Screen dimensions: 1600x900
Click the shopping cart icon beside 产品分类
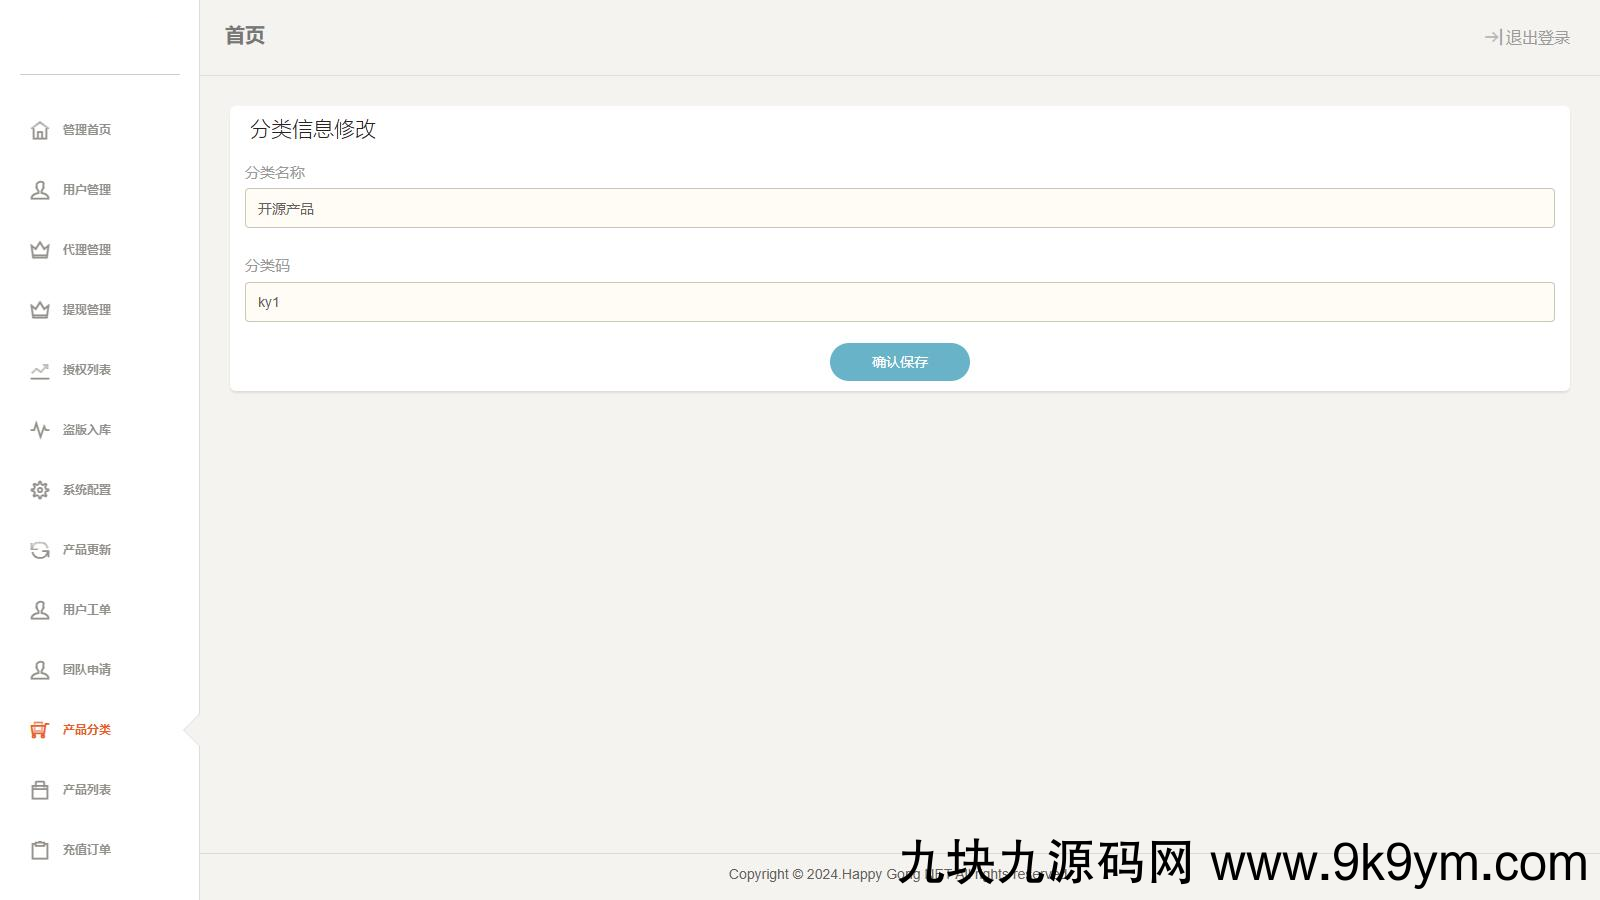pyautogui.click(x=40, y=730)
